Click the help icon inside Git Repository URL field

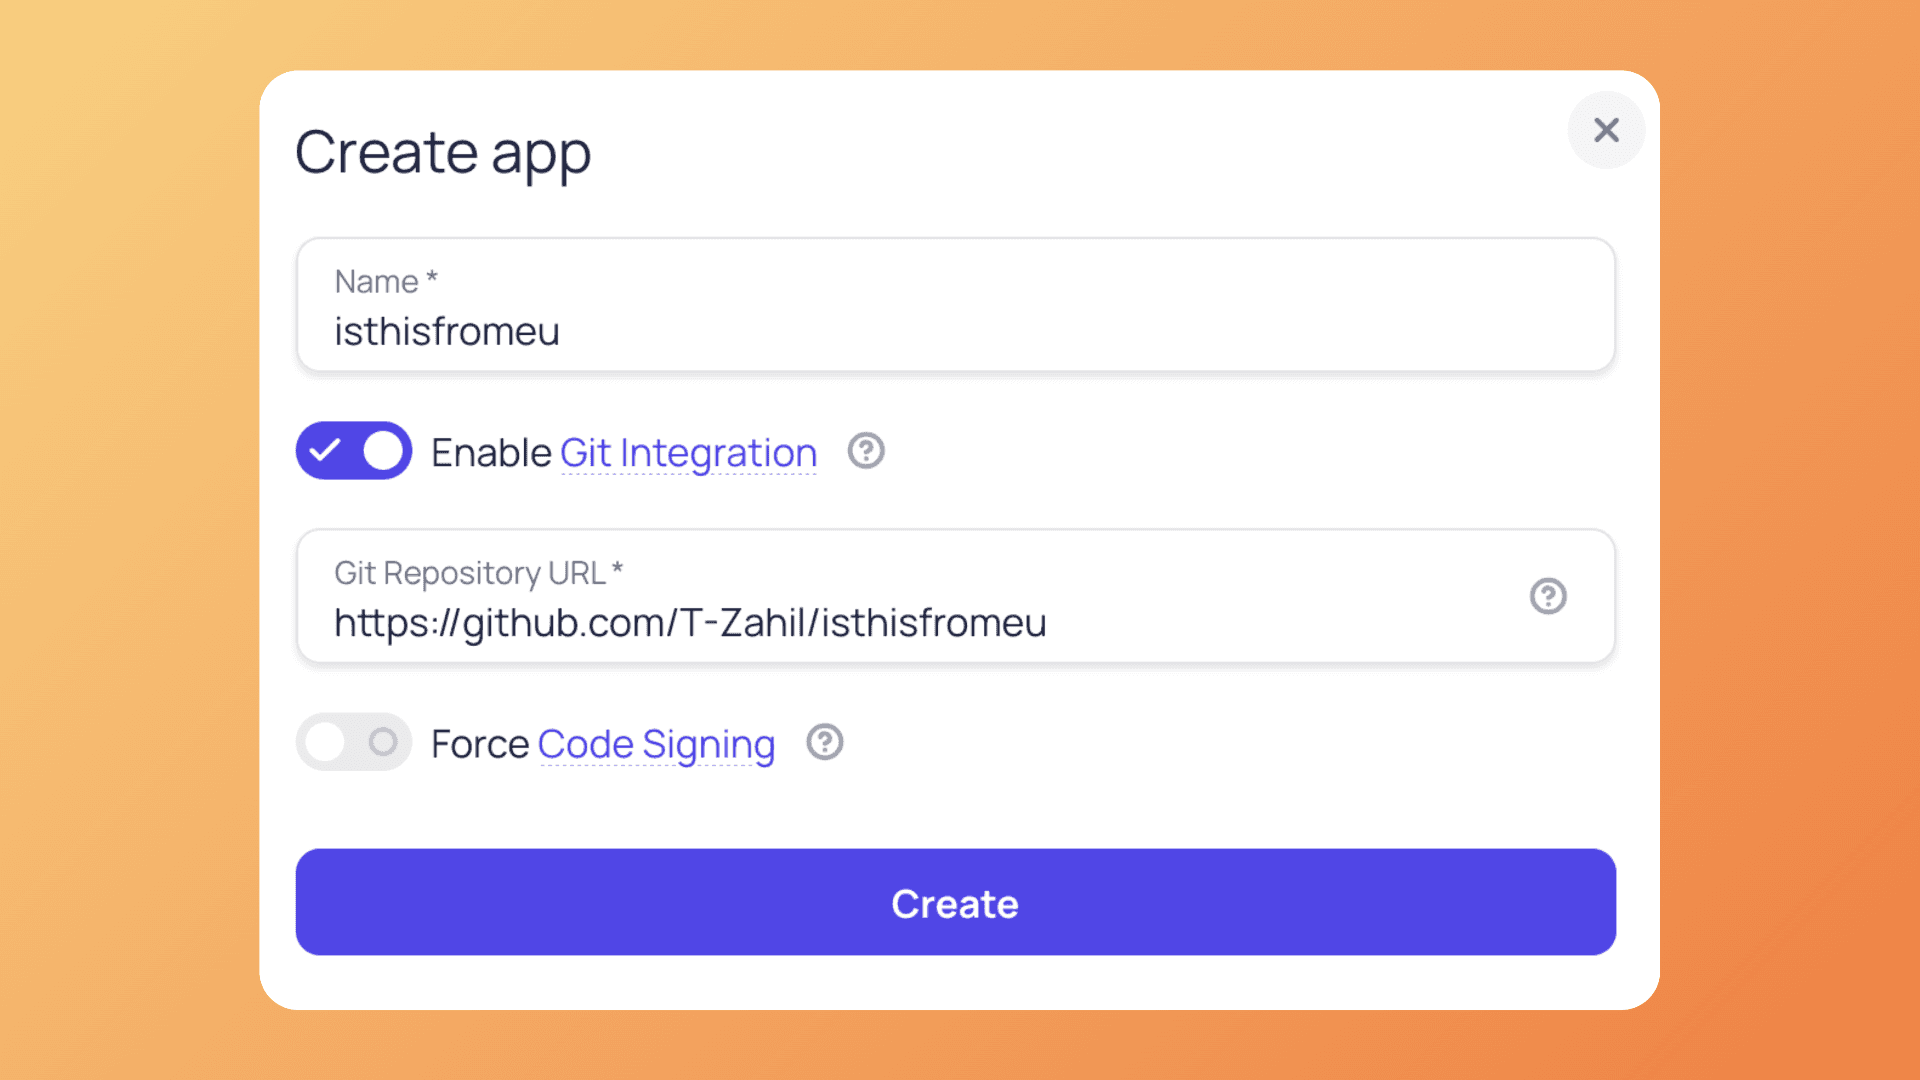coord(1548,596)
